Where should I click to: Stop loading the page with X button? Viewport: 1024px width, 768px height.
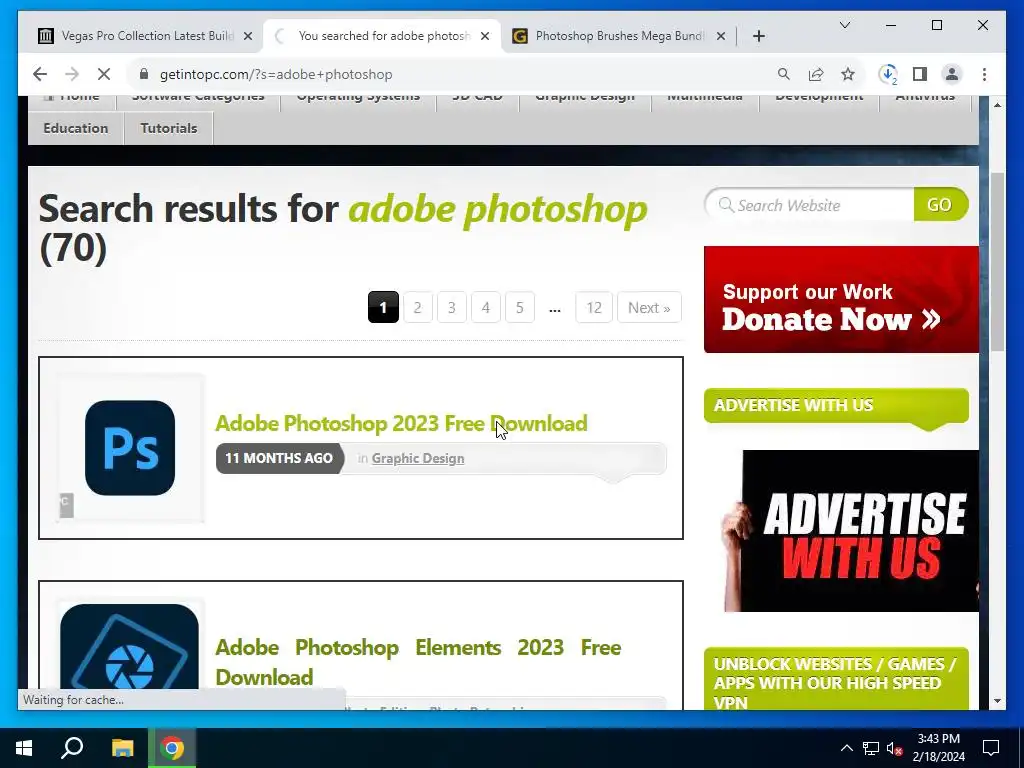point(104,74)
